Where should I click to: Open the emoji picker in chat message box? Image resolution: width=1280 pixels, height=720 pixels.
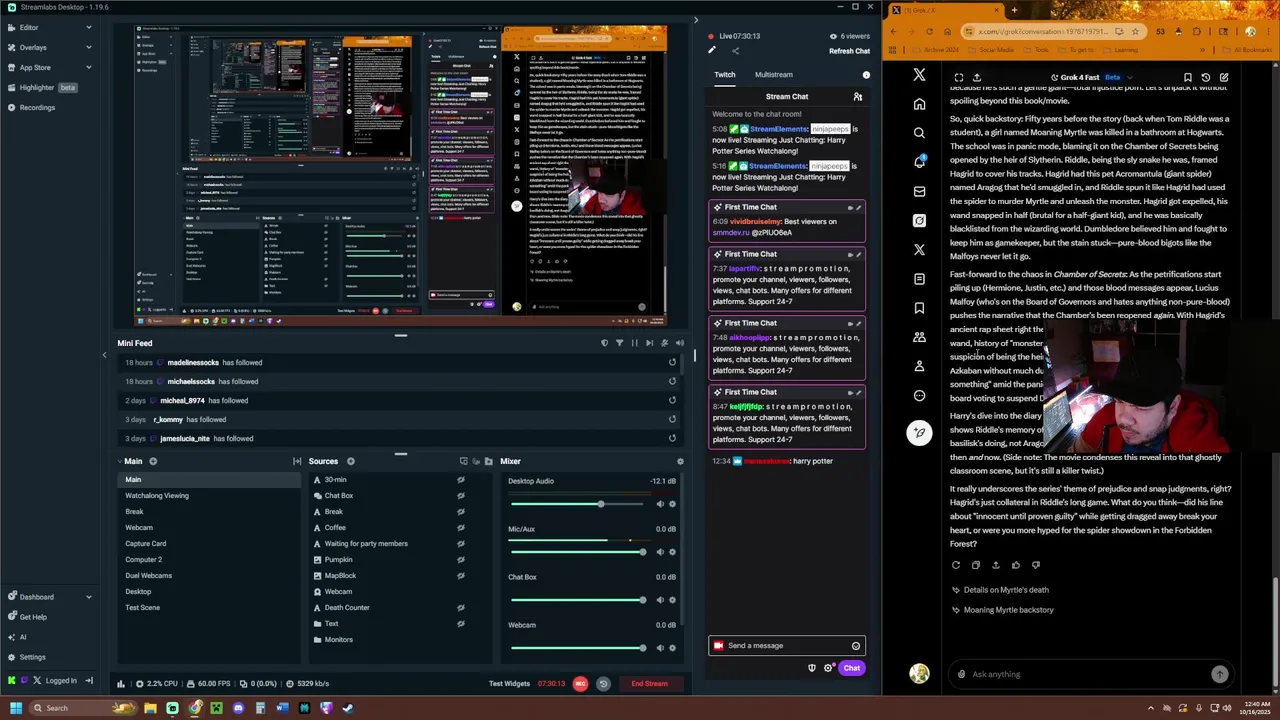[856, 646]
